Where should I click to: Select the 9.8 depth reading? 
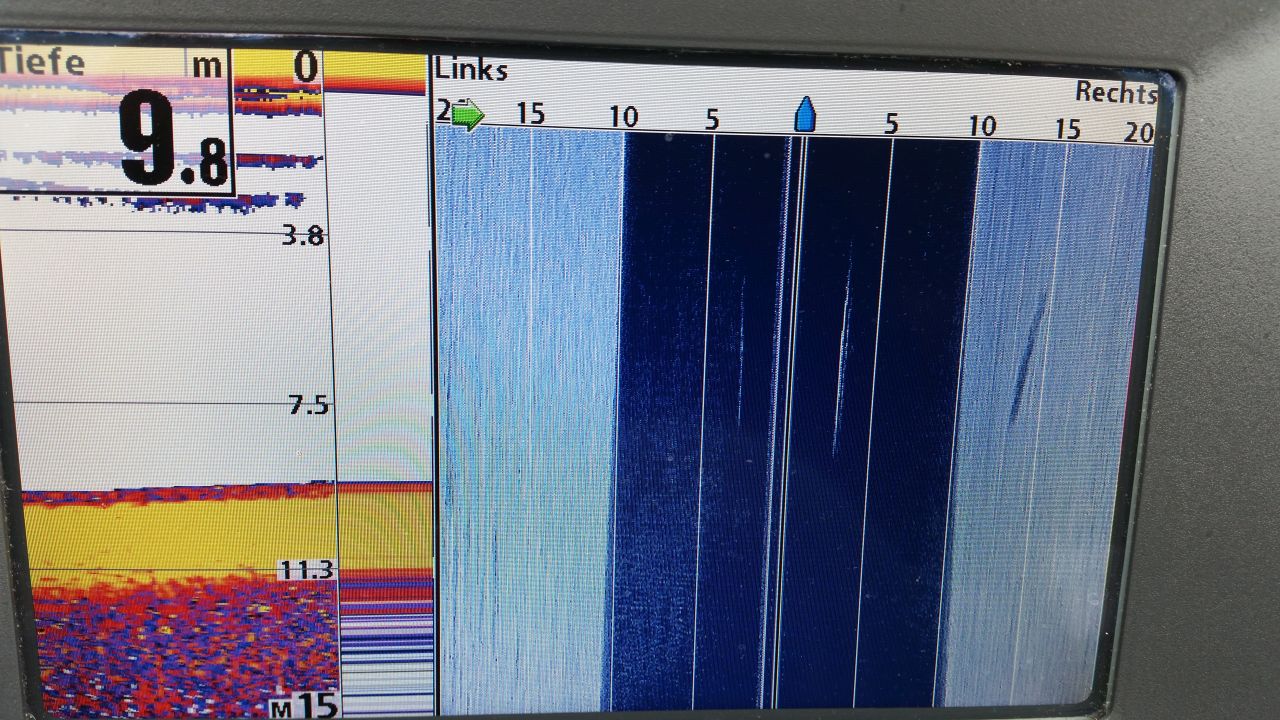coord(172,140)
